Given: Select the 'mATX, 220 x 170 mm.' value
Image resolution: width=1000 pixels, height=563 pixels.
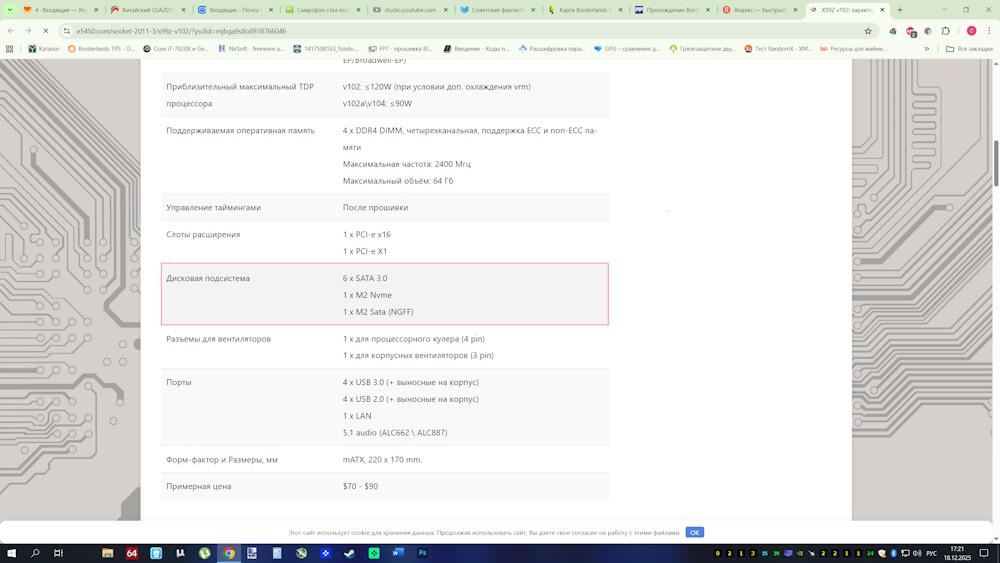Looking at the screenshot, I should [382, 459].
